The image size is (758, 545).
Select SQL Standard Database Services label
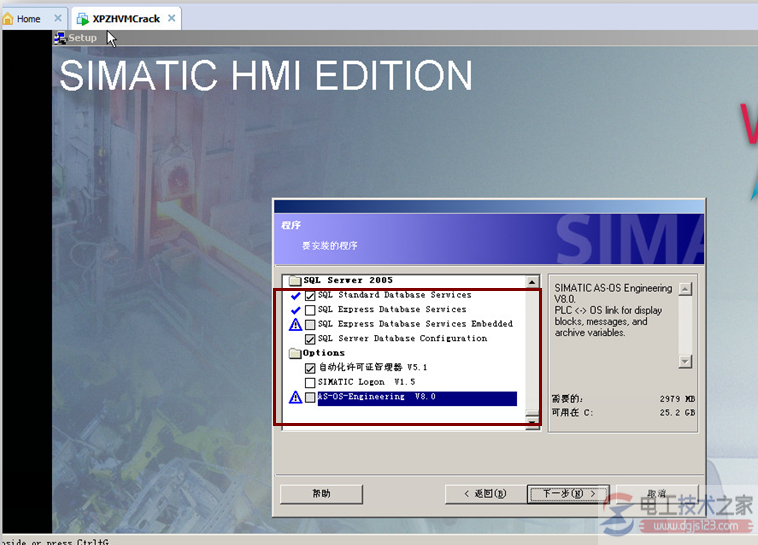tap(394, 295)
